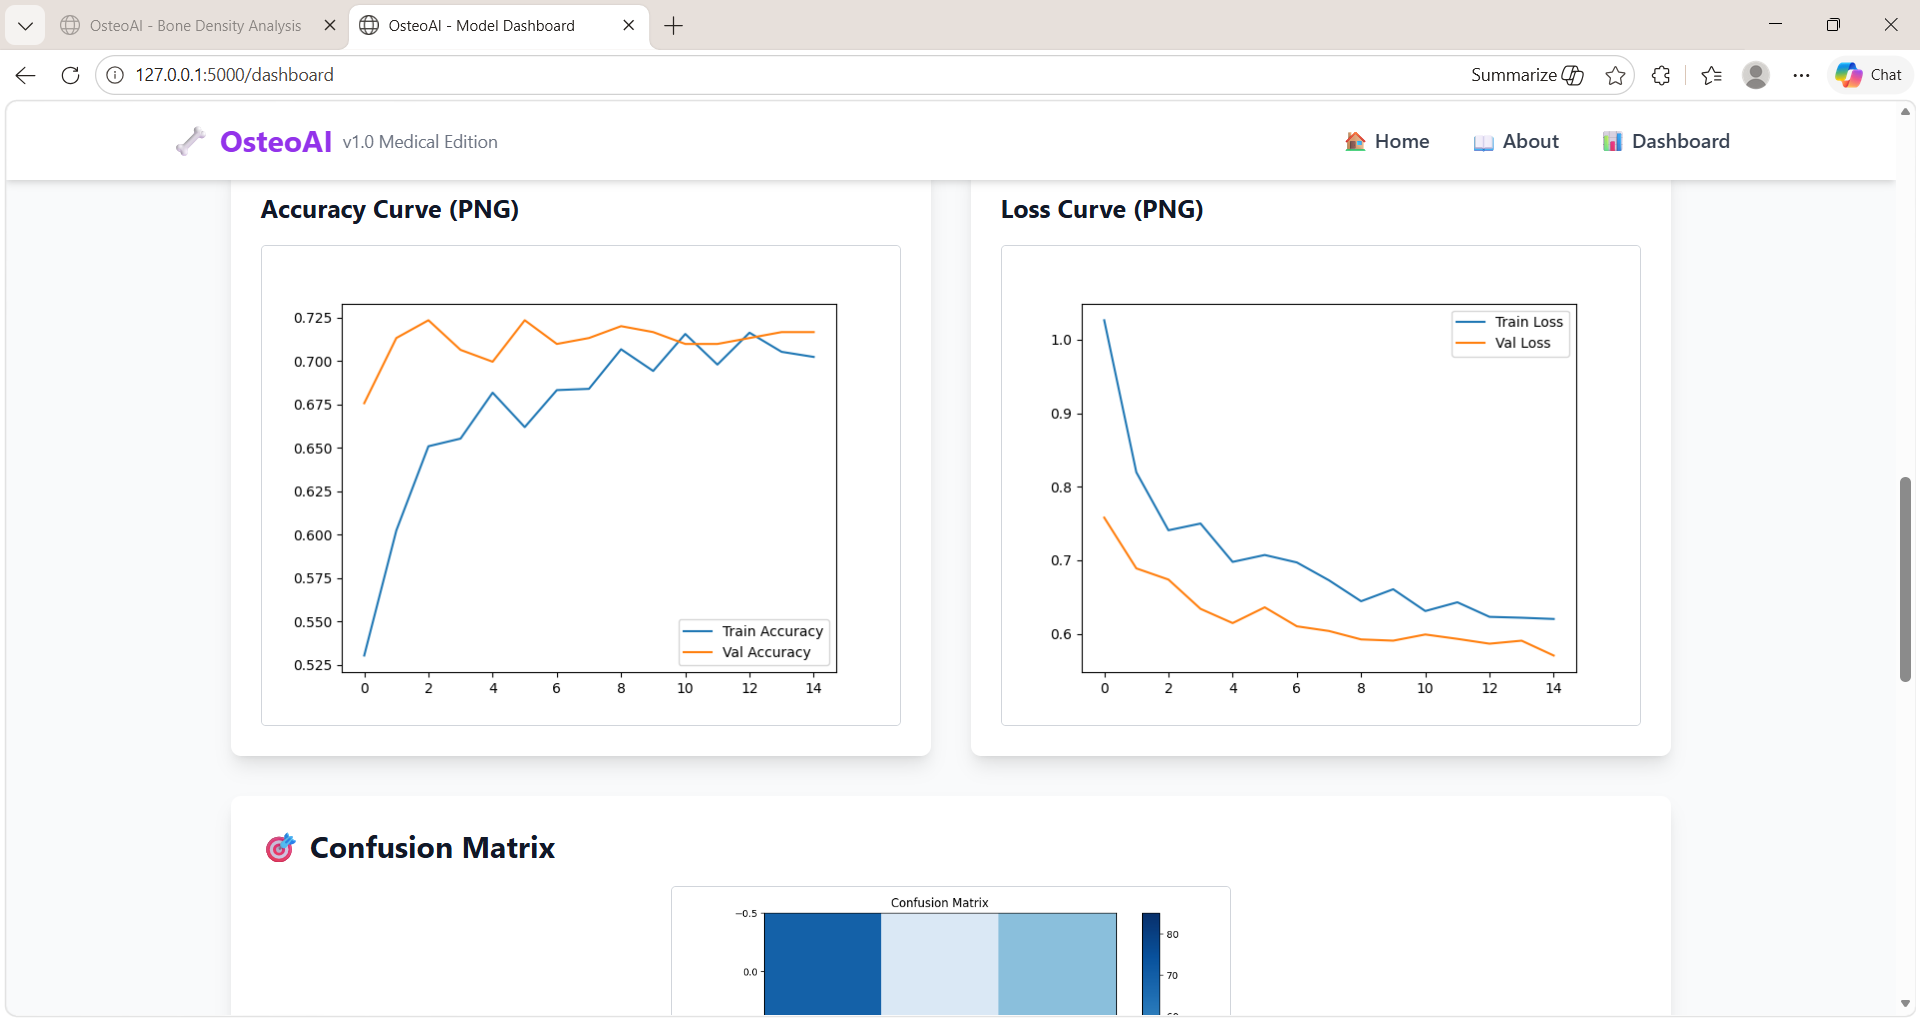View site information icon in address bar

[x=115, y=75]
